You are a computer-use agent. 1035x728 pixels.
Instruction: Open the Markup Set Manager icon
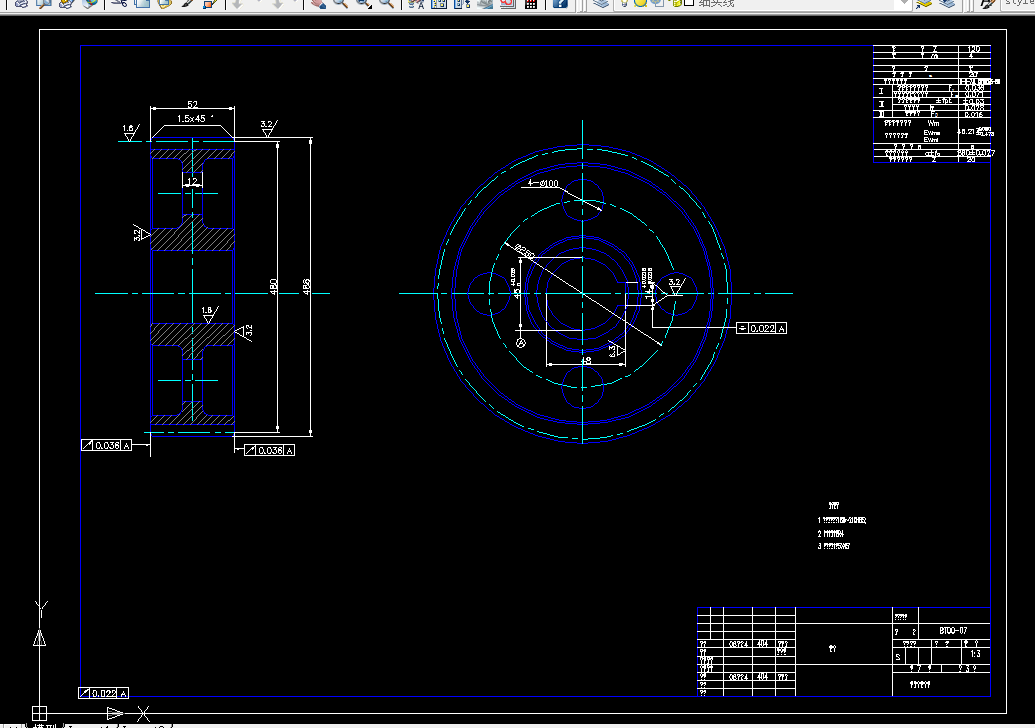point(507,3)
